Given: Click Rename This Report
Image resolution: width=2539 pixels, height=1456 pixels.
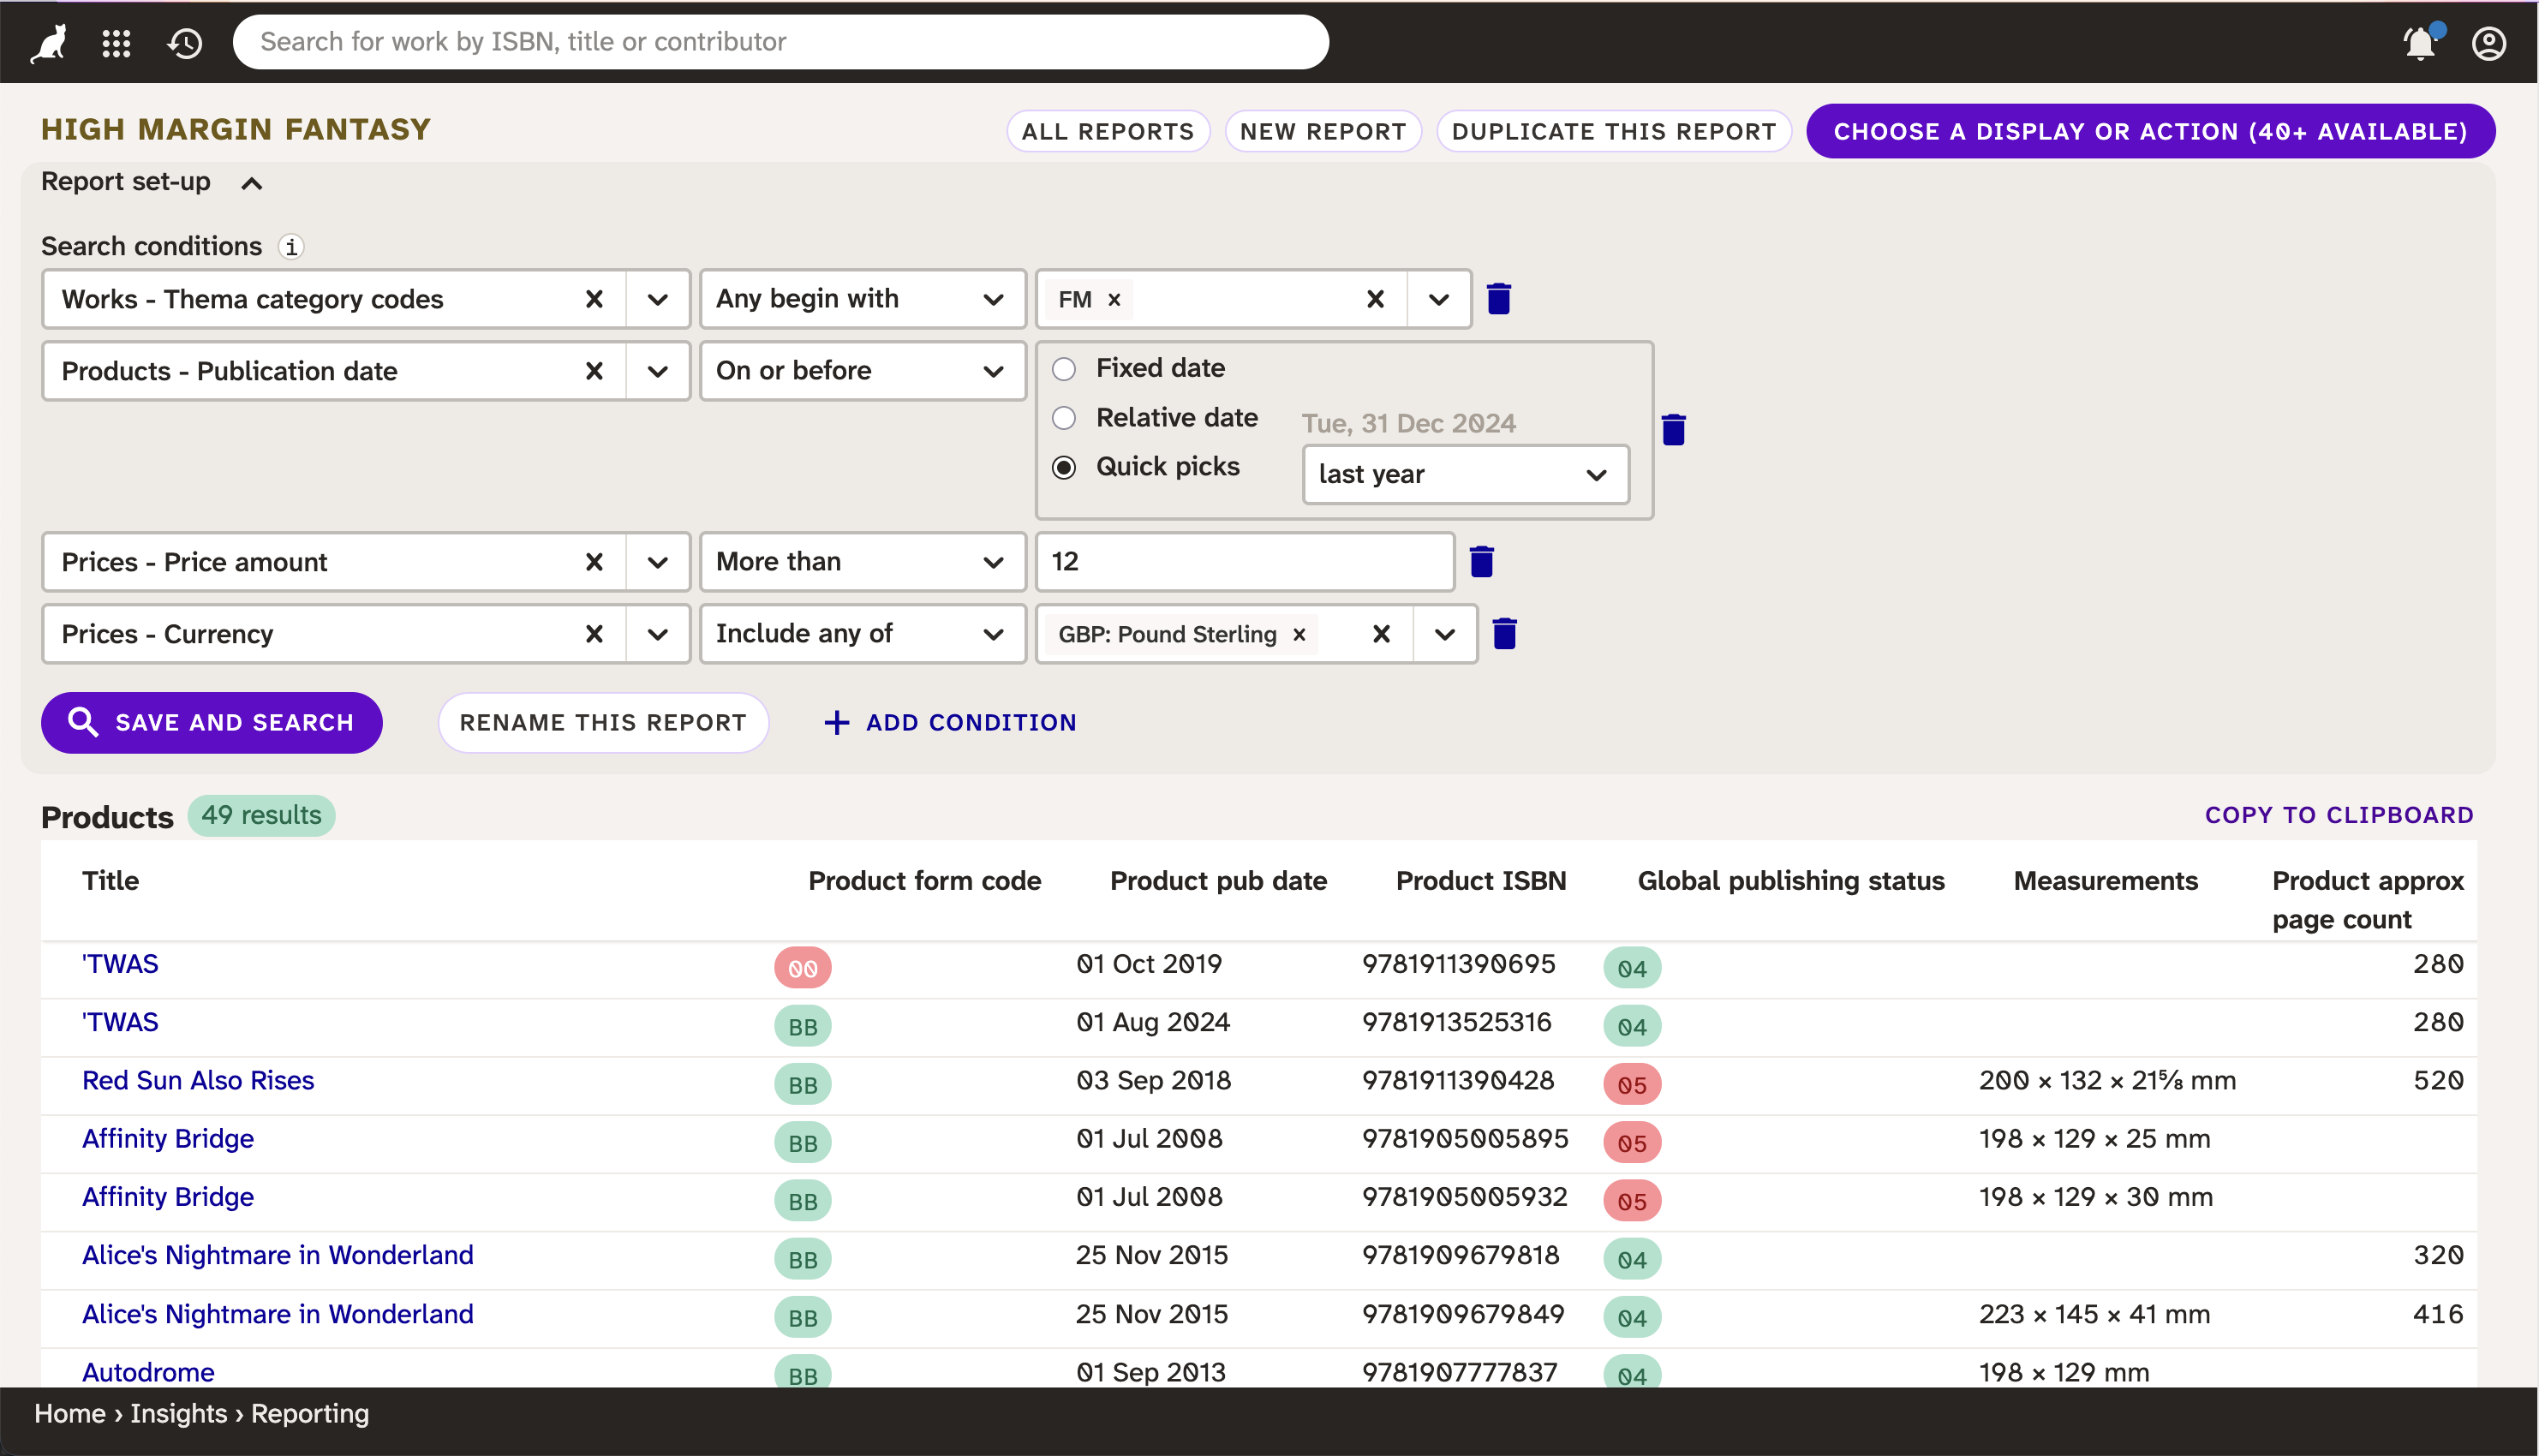Looking at the screenshot, I should pos(603,722).
